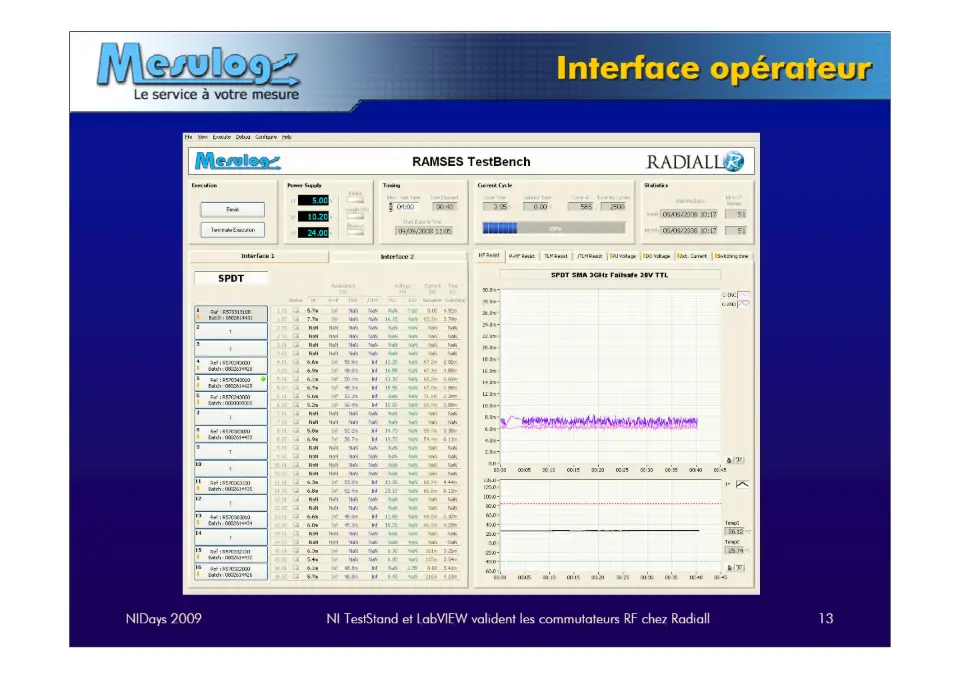Select slot 11 device button
This screenshot has height=678, width=960.
coord(231,486)
